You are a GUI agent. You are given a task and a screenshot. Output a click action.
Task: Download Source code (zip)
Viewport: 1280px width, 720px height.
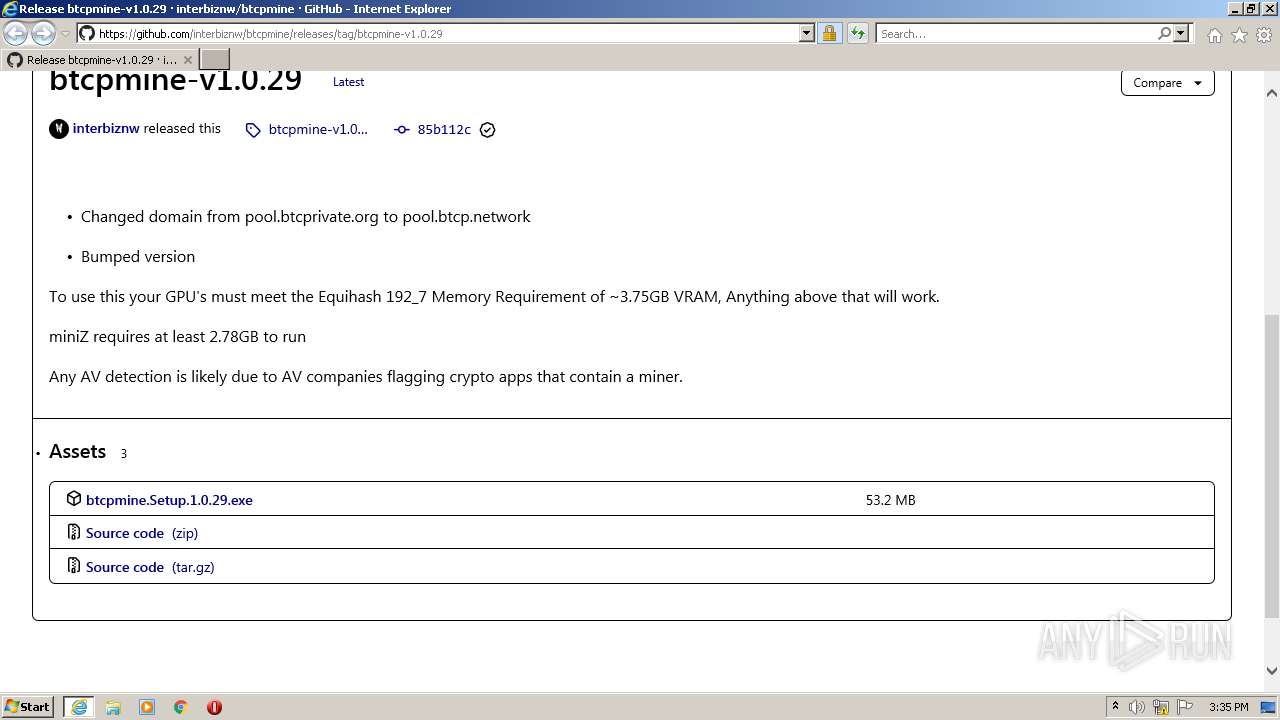pos(142,533)
